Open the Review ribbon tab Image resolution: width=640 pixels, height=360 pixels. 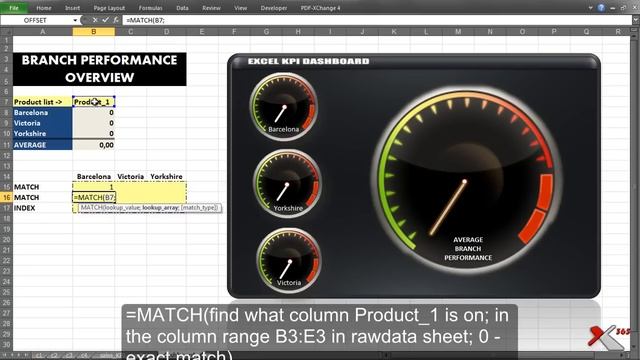[211, 8]
